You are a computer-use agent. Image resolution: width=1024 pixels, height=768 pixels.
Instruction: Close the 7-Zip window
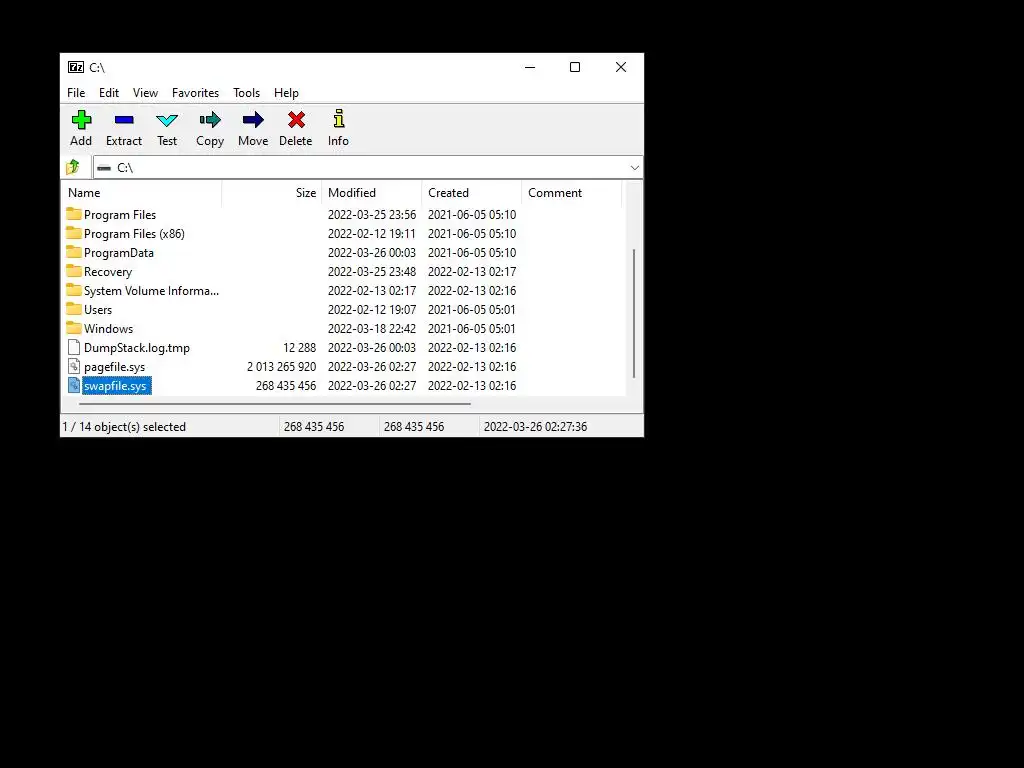[x=620, y=67]
